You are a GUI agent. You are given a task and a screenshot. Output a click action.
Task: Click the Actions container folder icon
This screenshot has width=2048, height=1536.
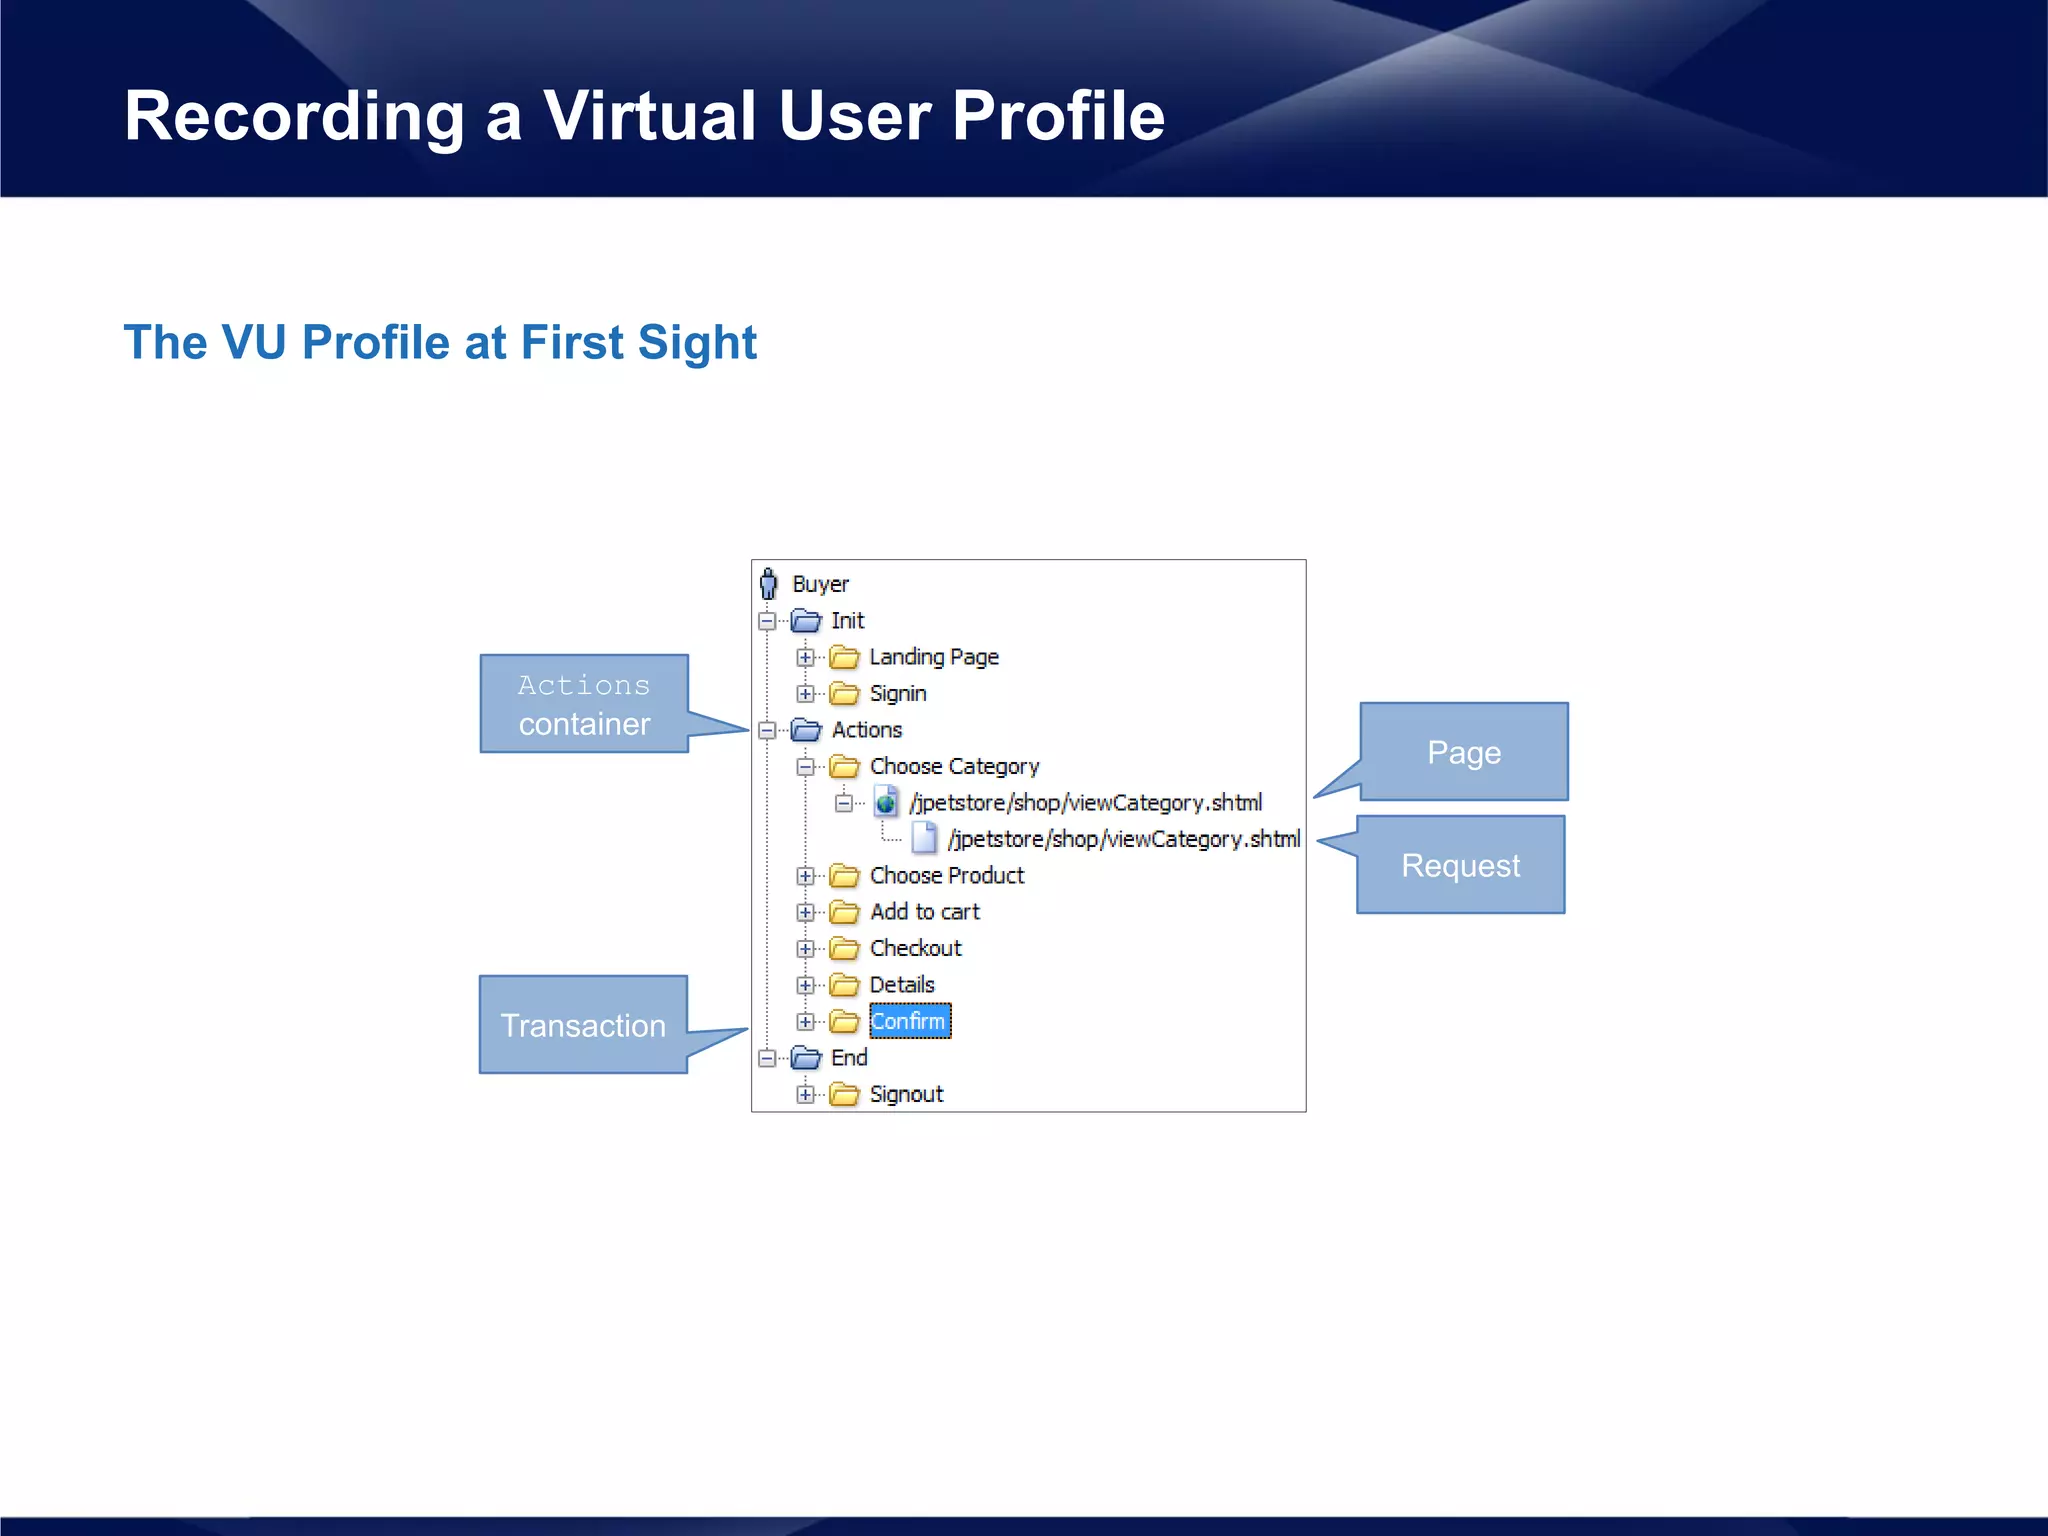[806, 730]
